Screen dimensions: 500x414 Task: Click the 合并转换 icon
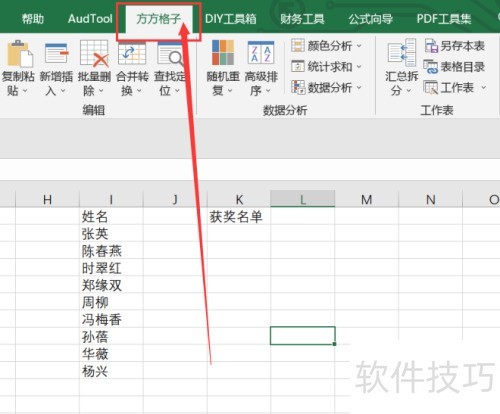pyautogui.click(x=132, y=53)
